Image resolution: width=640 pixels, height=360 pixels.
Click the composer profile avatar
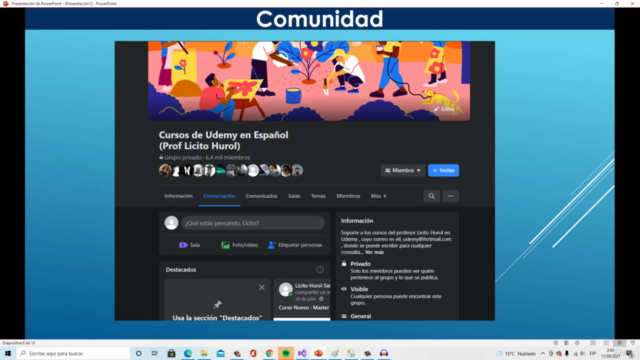tap(171, 223)
